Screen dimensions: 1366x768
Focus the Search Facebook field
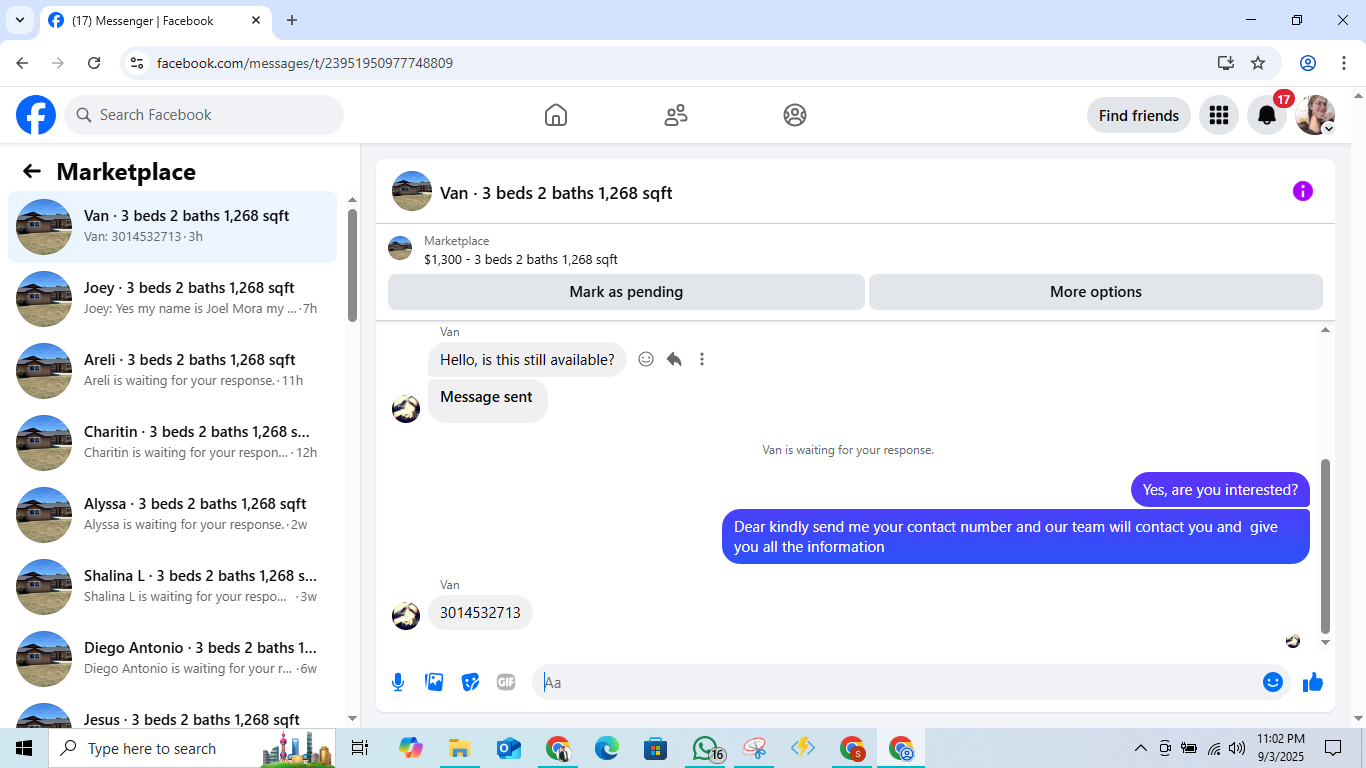[204, 115]
